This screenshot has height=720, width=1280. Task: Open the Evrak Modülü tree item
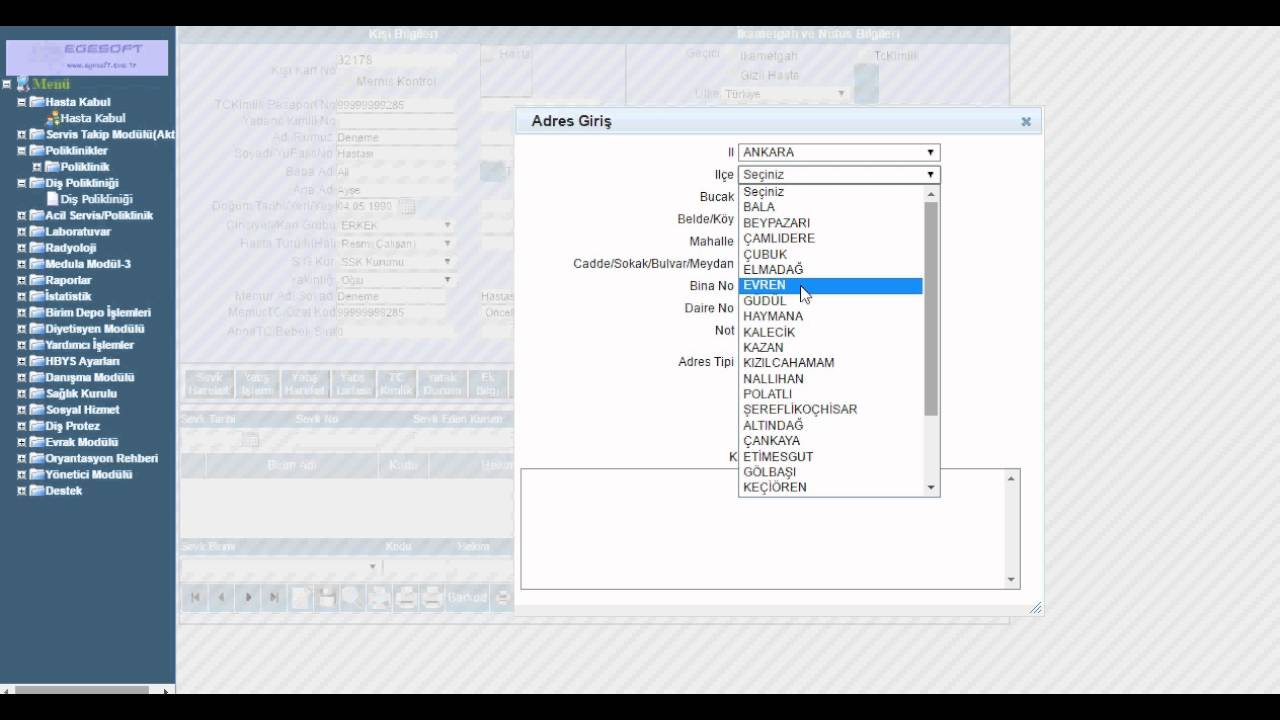coord(82,442)
